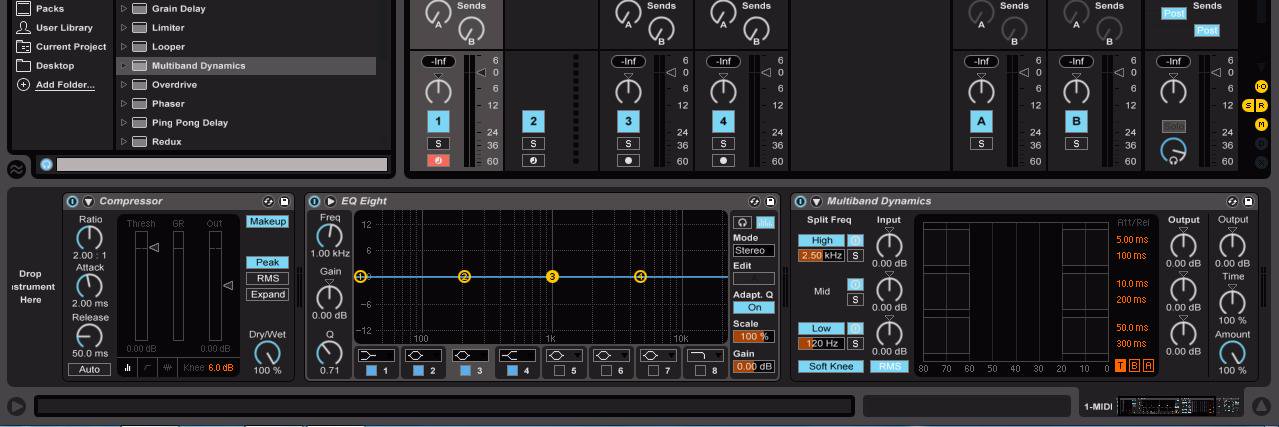Enable EQ band 8 activator checkbox
This screenshot has width=1279, height=427.
tap(701, 371)
